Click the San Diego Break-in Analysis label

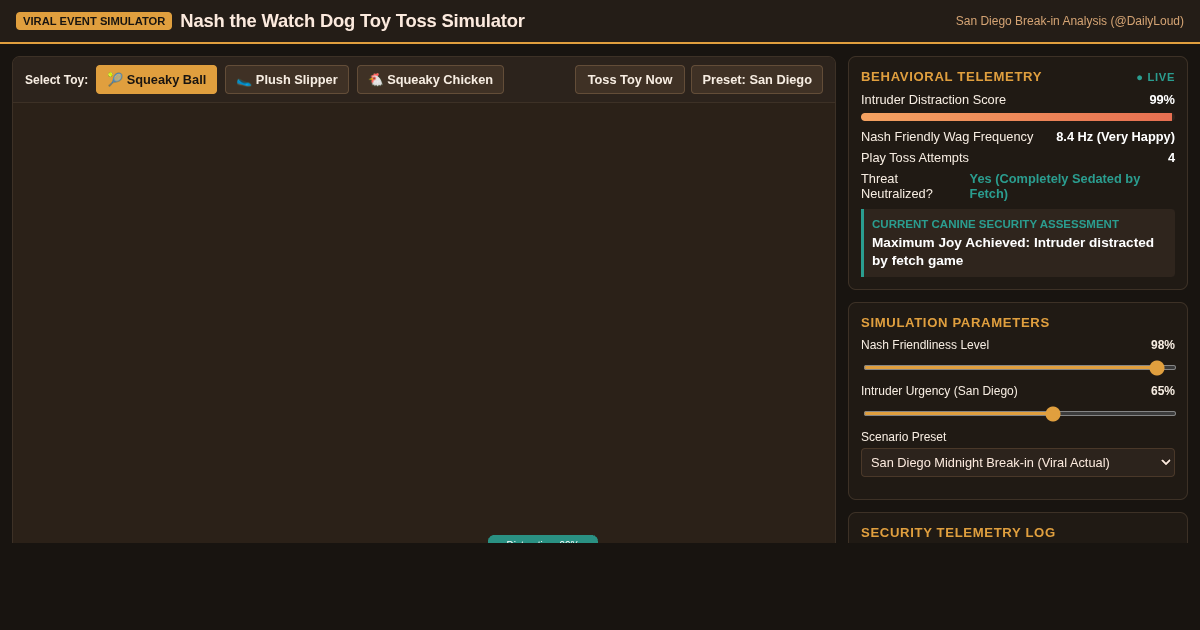(1069, 21)
